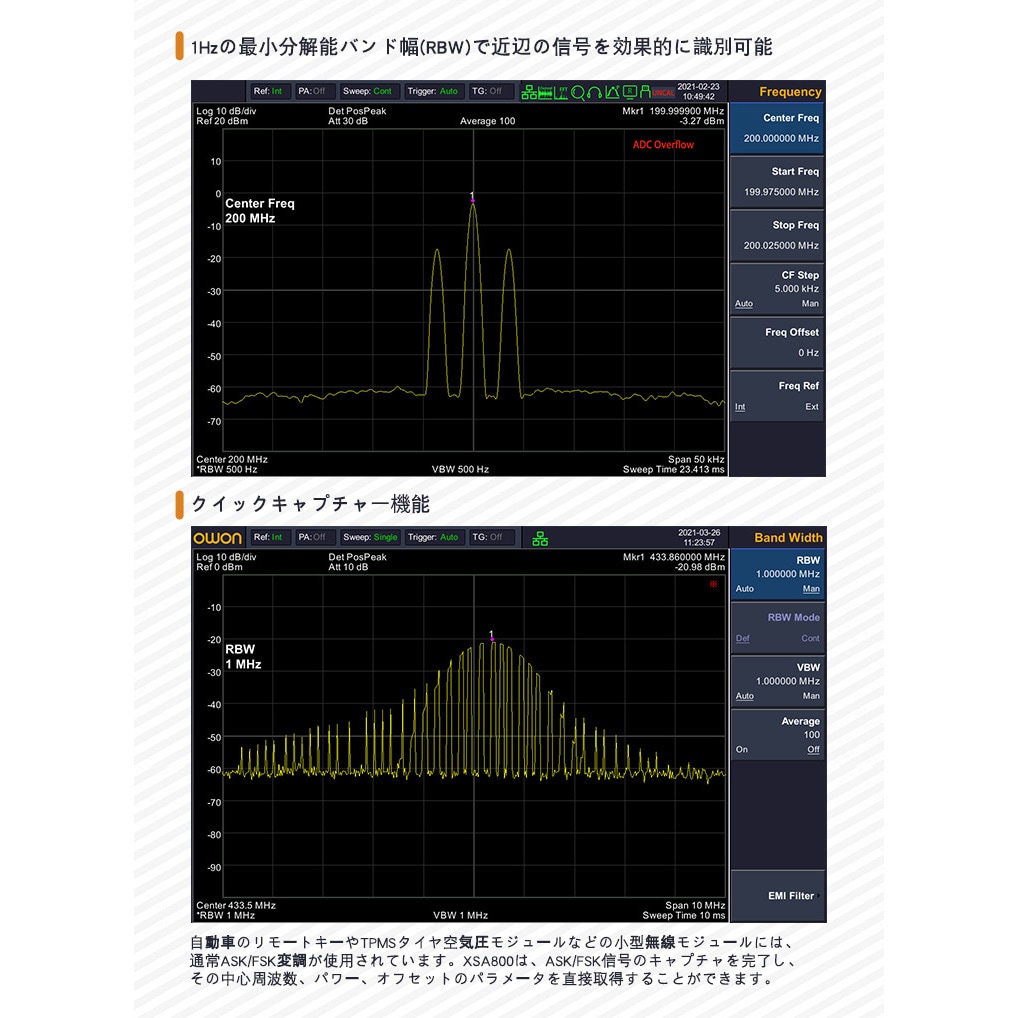Click the magnifier zoom icon in the status bar
This screenshot has width=1018, height=1018.
(578, 92)
